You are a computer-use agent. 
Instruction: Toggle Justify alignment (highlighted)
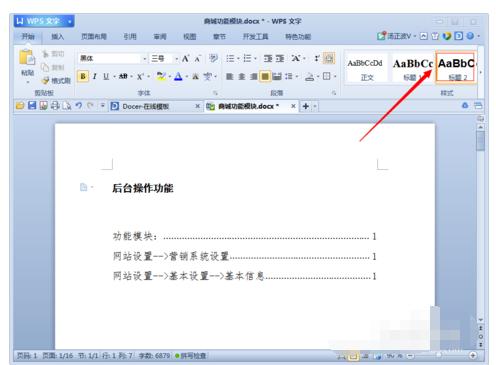[265, 76]
